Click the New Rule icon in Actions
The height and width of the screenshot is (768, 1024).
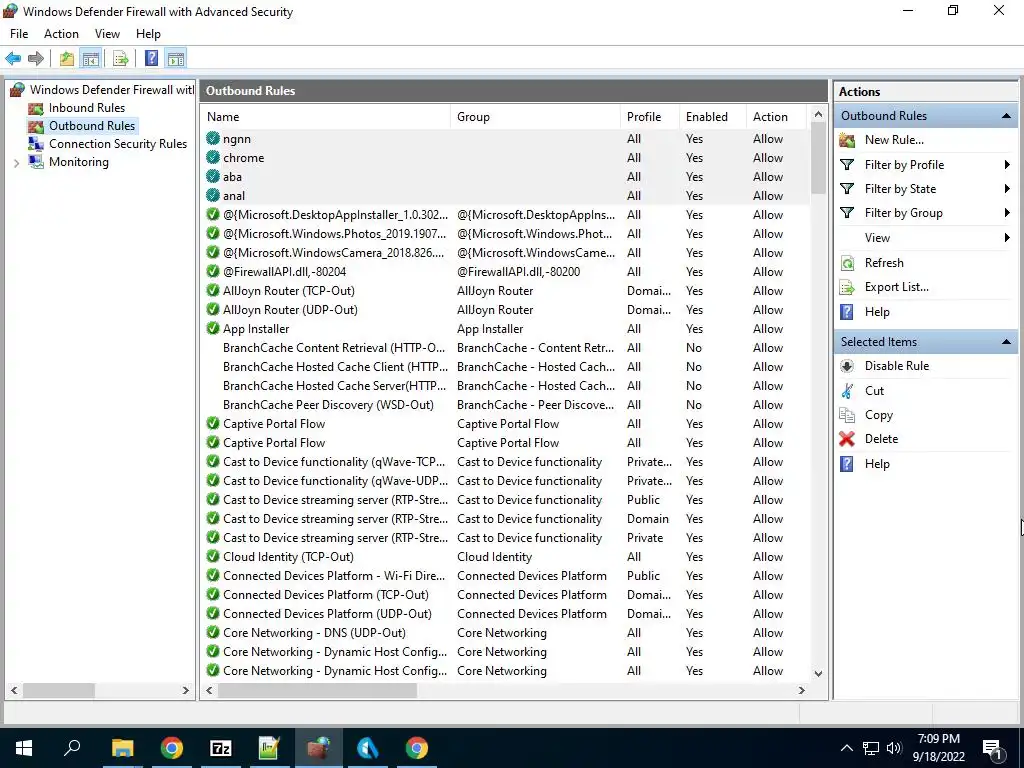[x=847, y=140]
